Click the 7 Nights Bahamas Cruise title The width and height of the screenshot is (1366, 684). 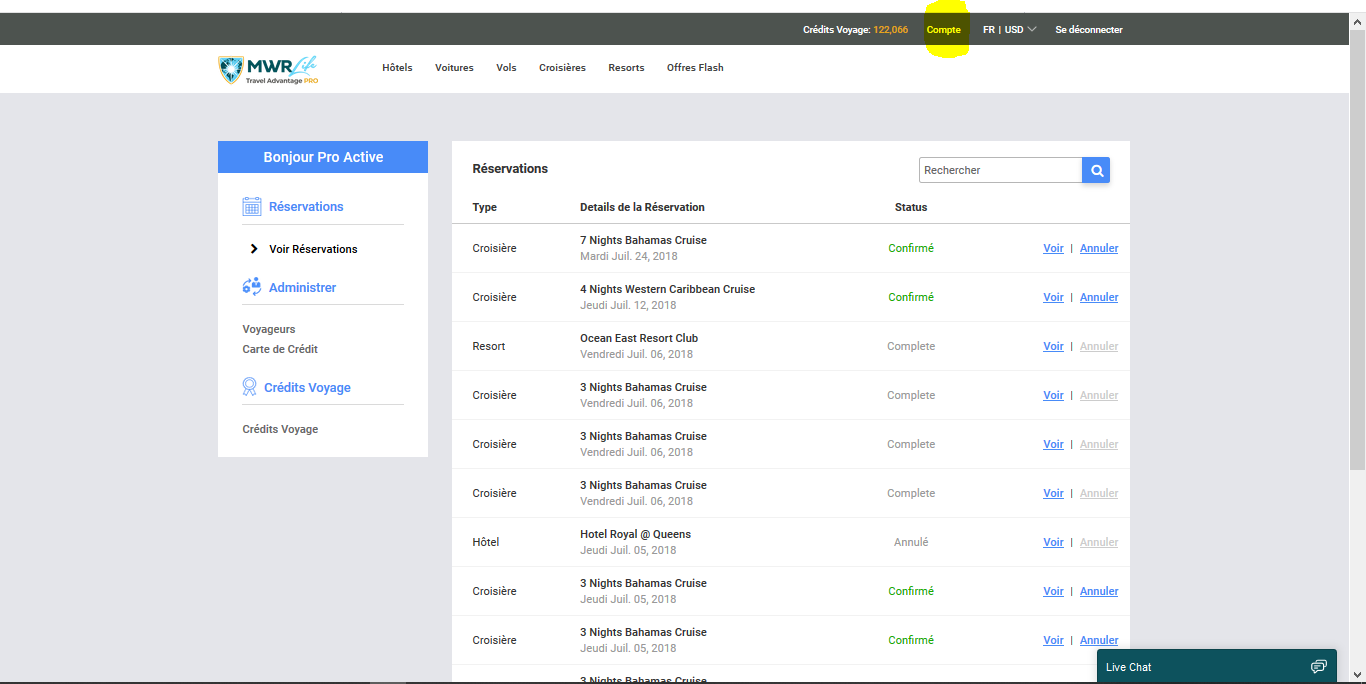[x=643, y=240]
